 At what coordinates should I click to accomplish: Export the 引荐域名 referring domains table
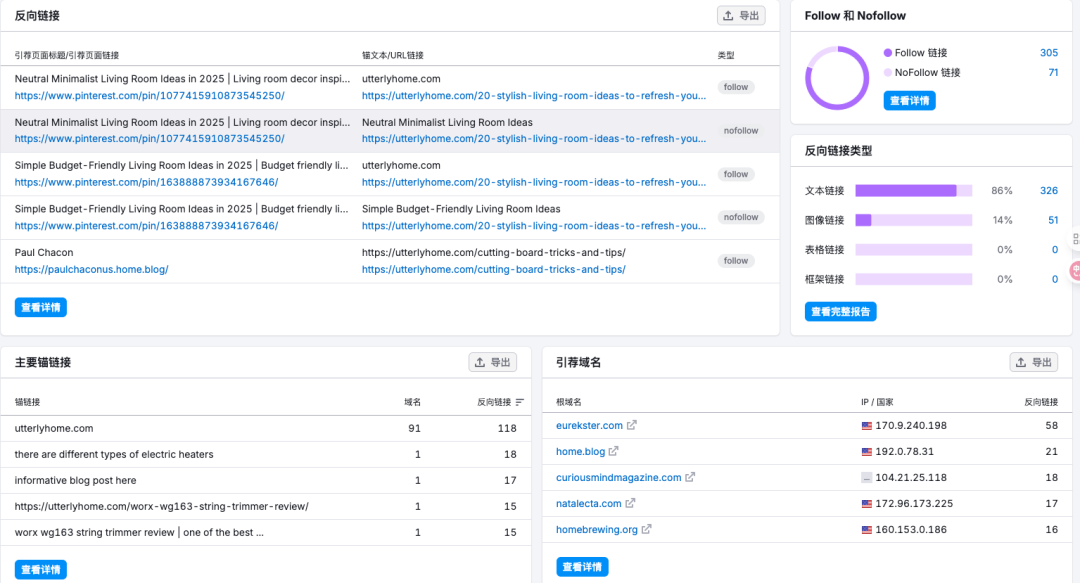point(1033,362)
